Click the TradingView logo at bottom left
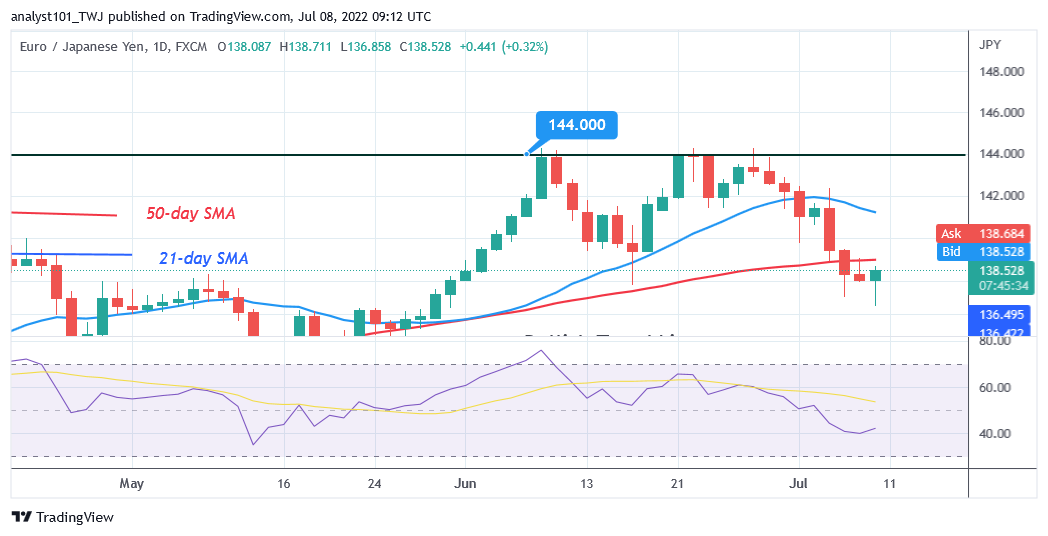The image size is (1048, 536). coord(63,517)
